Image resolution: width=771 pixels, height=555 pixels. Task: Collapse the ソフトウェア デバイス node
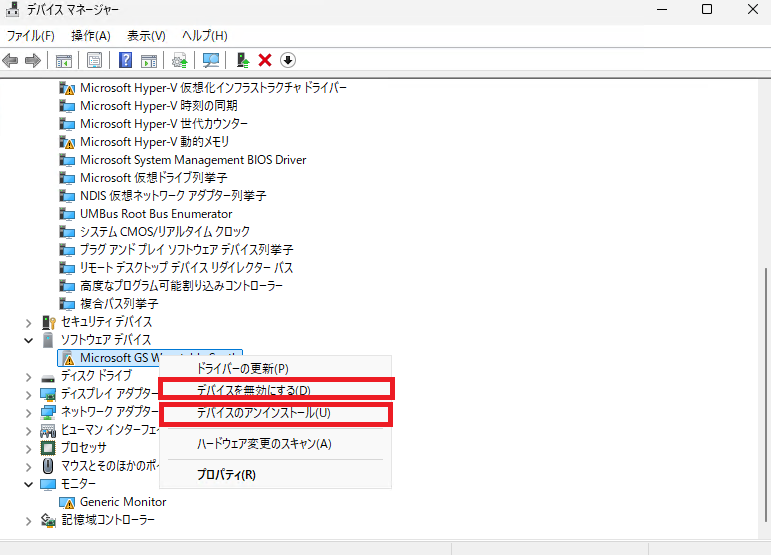[x=29, y=340]
